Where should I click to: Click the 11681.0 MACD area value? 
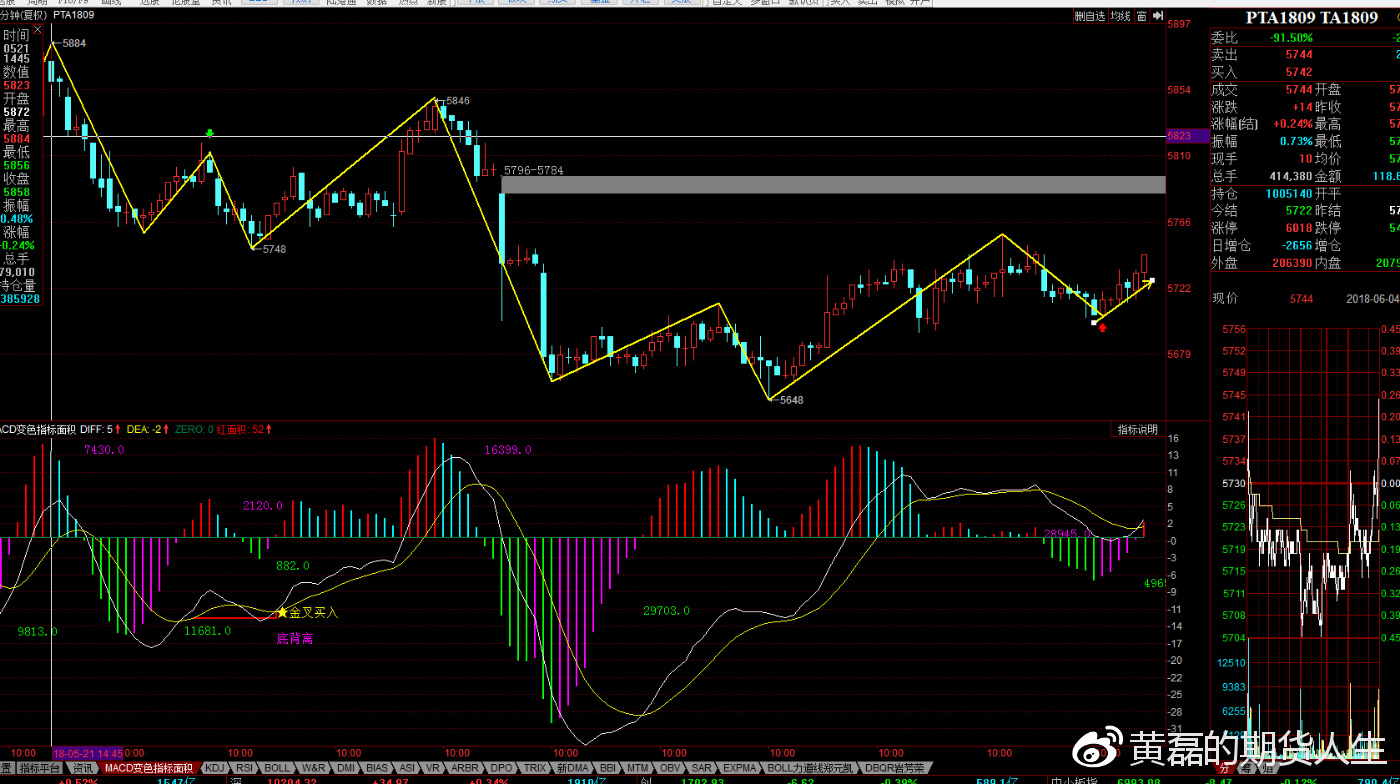207,630
